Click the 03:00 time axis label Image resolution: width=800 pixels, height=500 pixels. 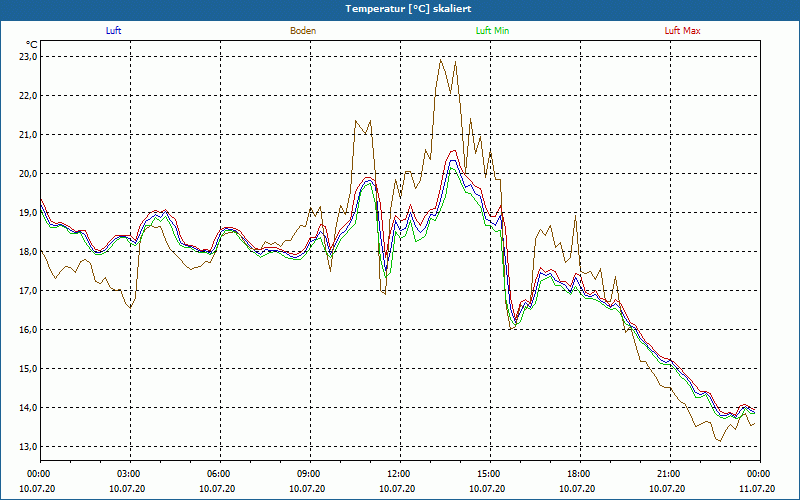click(x=131, y=474)
